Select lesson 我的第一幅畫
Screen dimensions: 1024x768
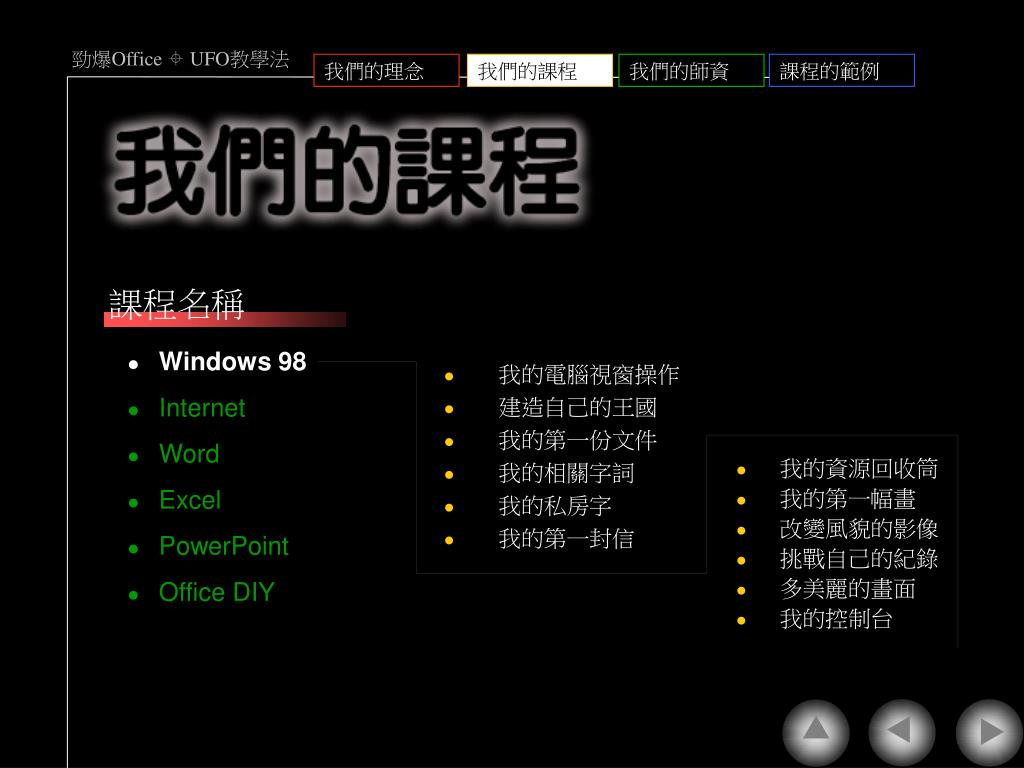pyautogui.click(x=848, y=499)
